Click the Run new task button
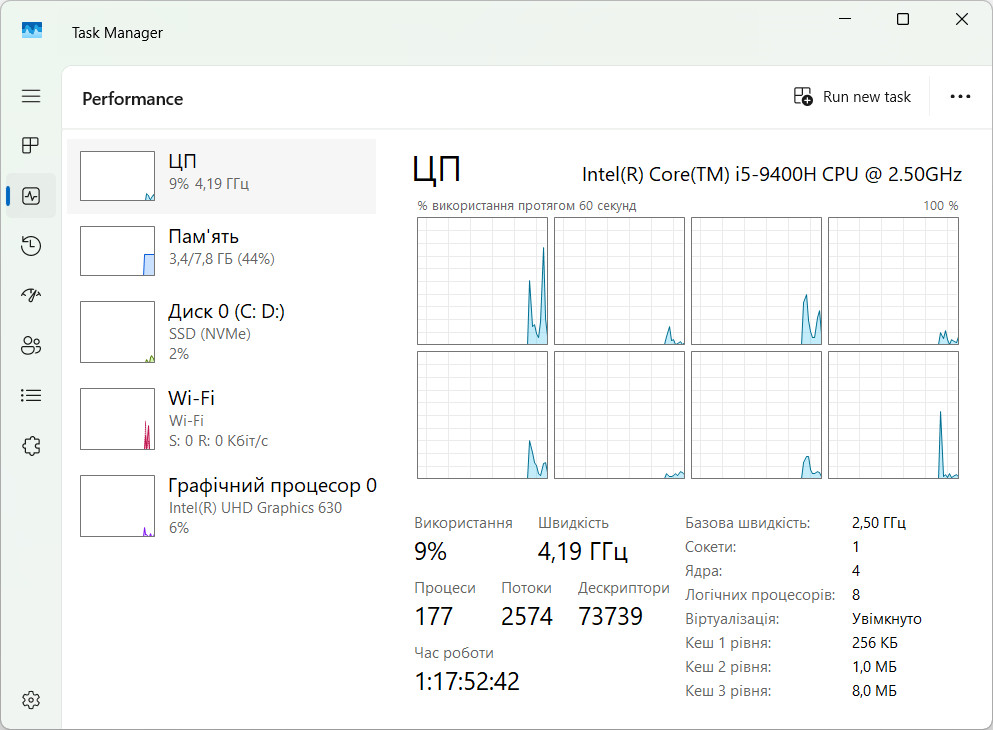 (853, 97)
